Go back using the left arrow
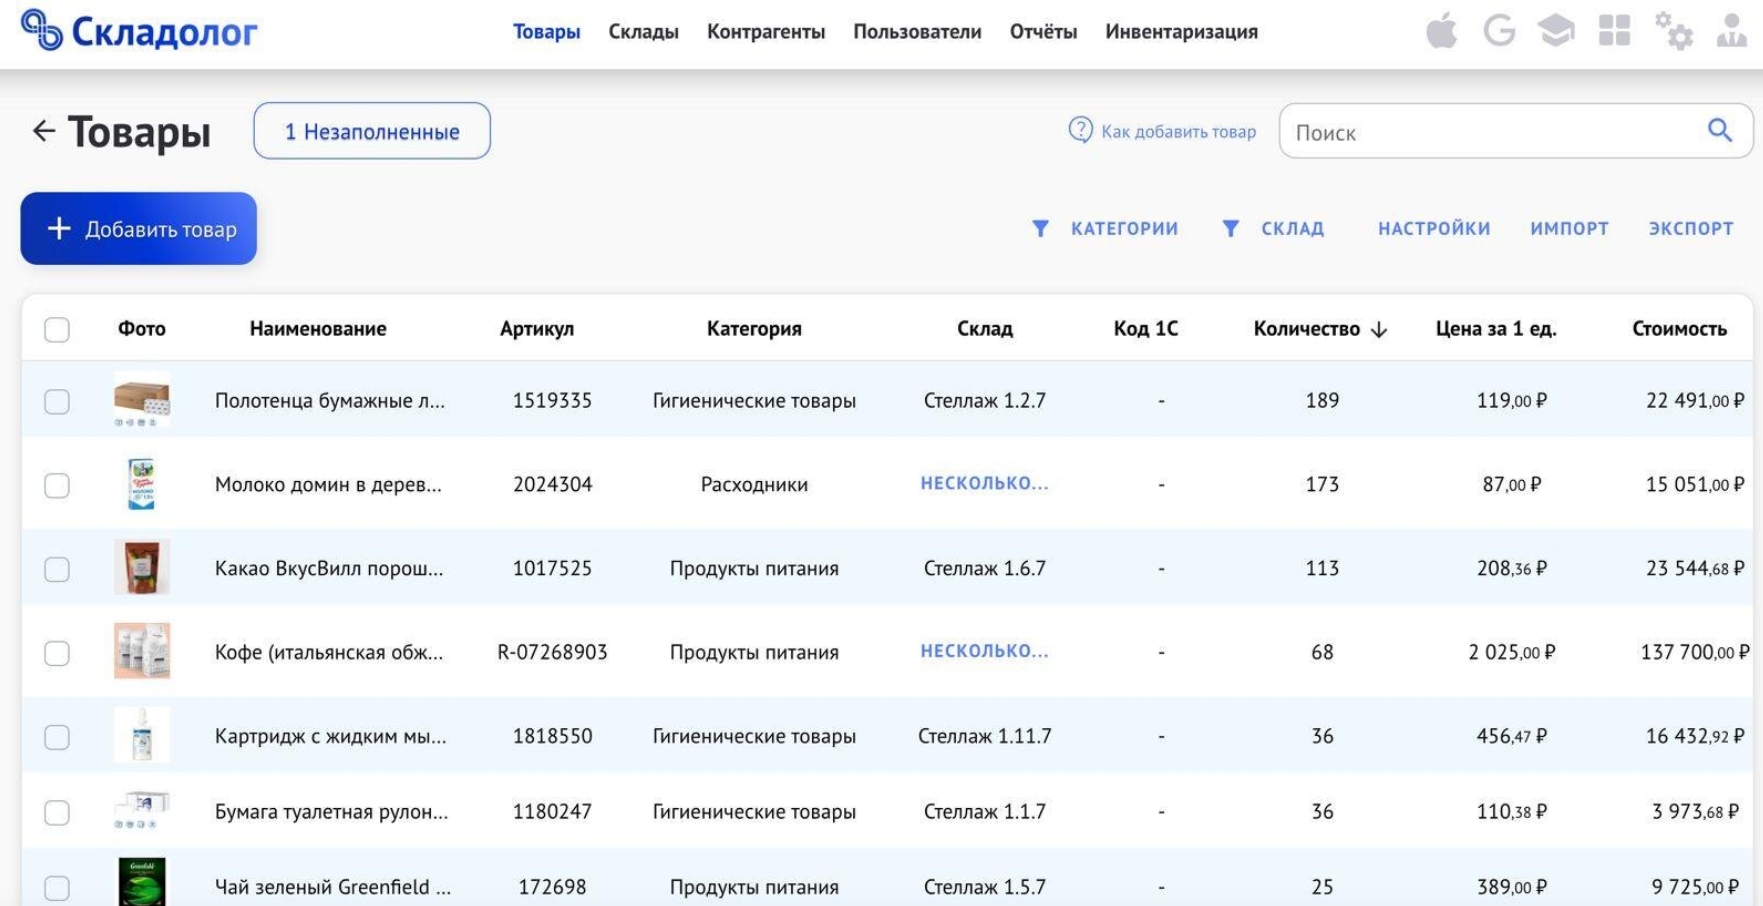 (x=43, y=131)
